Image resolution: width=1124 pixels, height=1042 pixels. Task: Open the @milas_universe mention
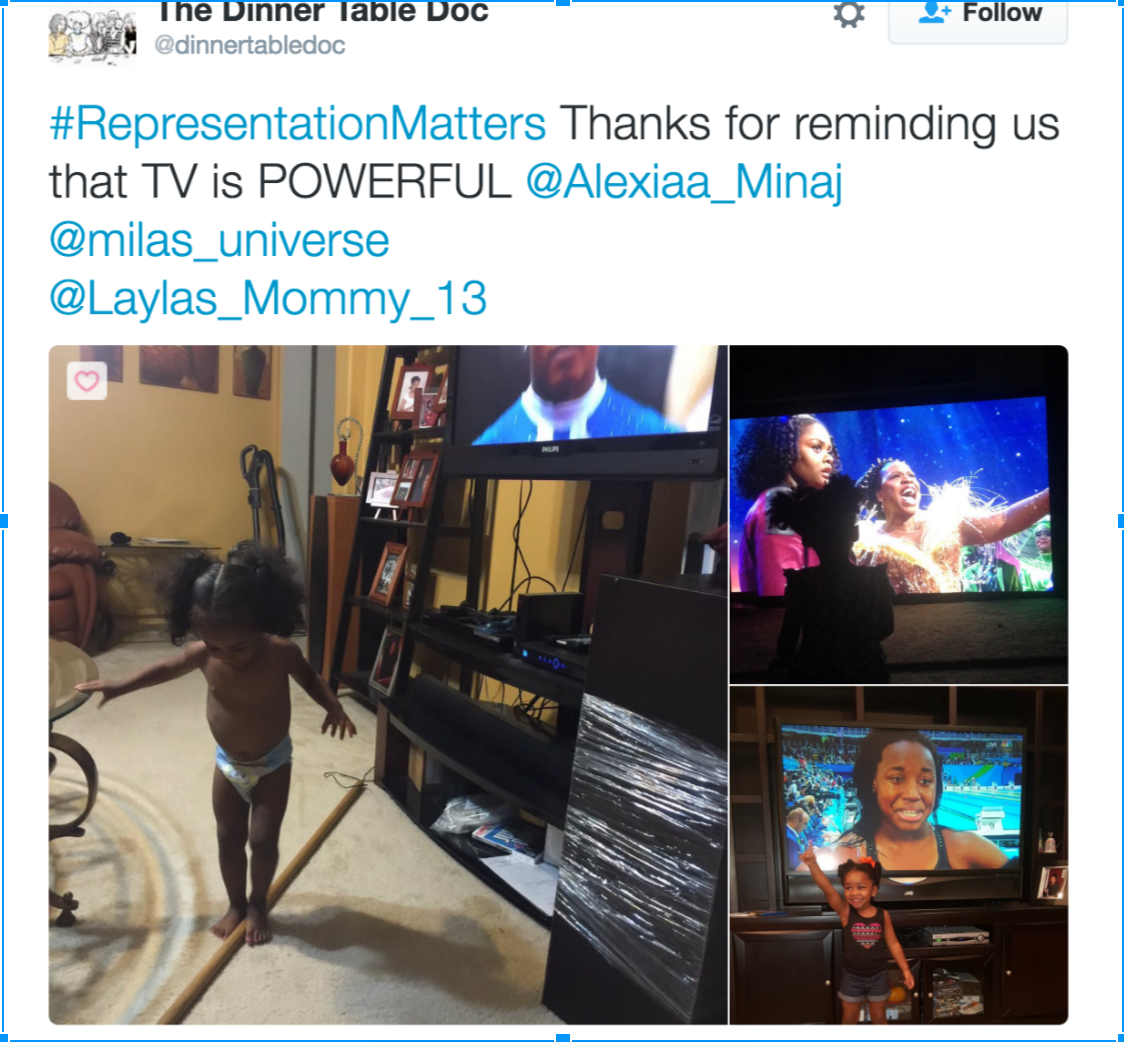click(219, 240)
